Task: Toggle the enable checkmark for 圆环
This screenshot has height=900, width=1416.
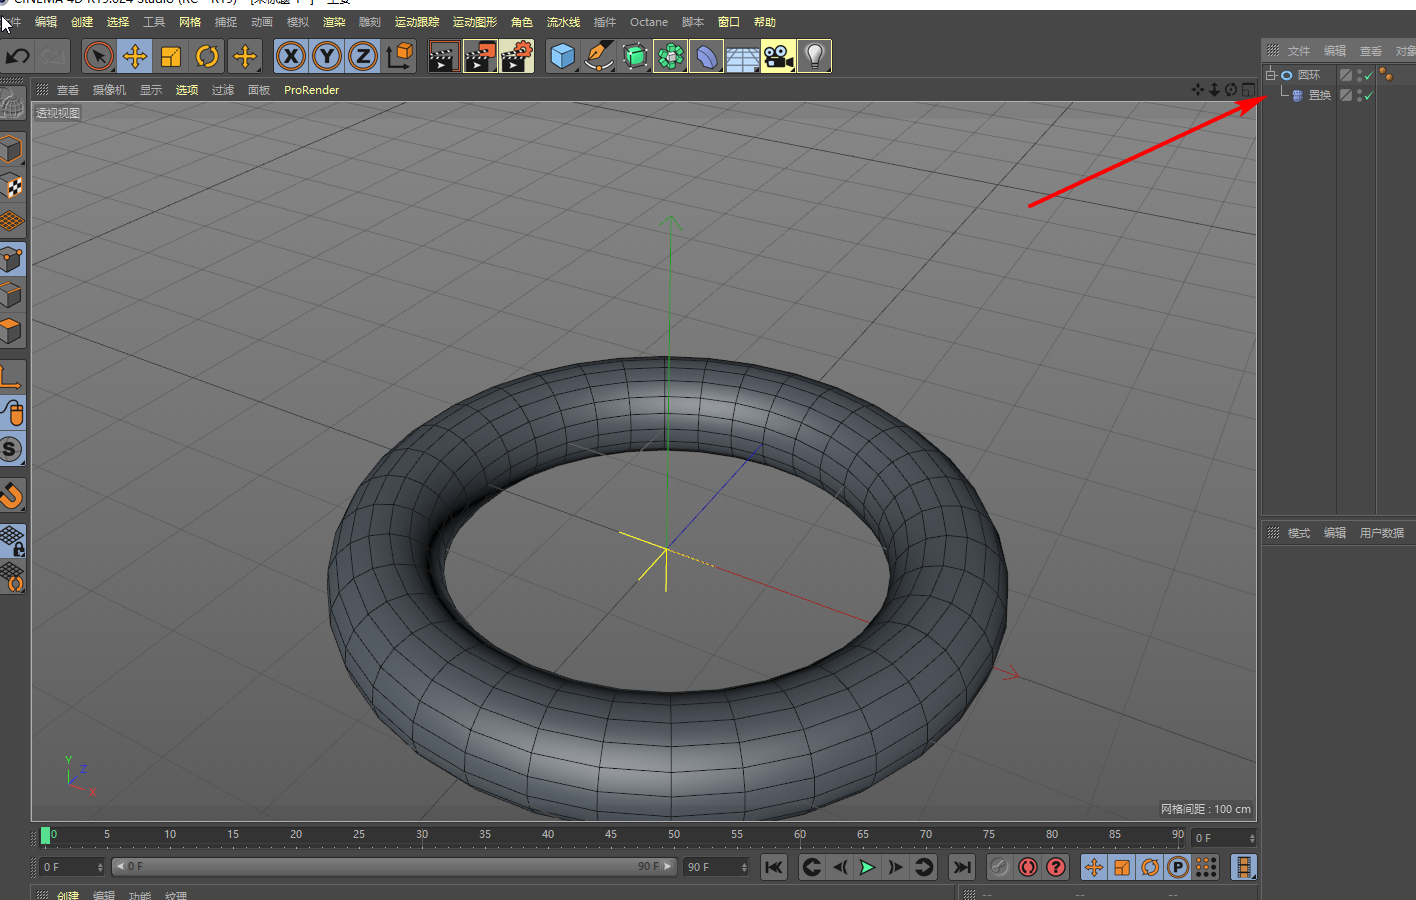Action: (1369, 75)
